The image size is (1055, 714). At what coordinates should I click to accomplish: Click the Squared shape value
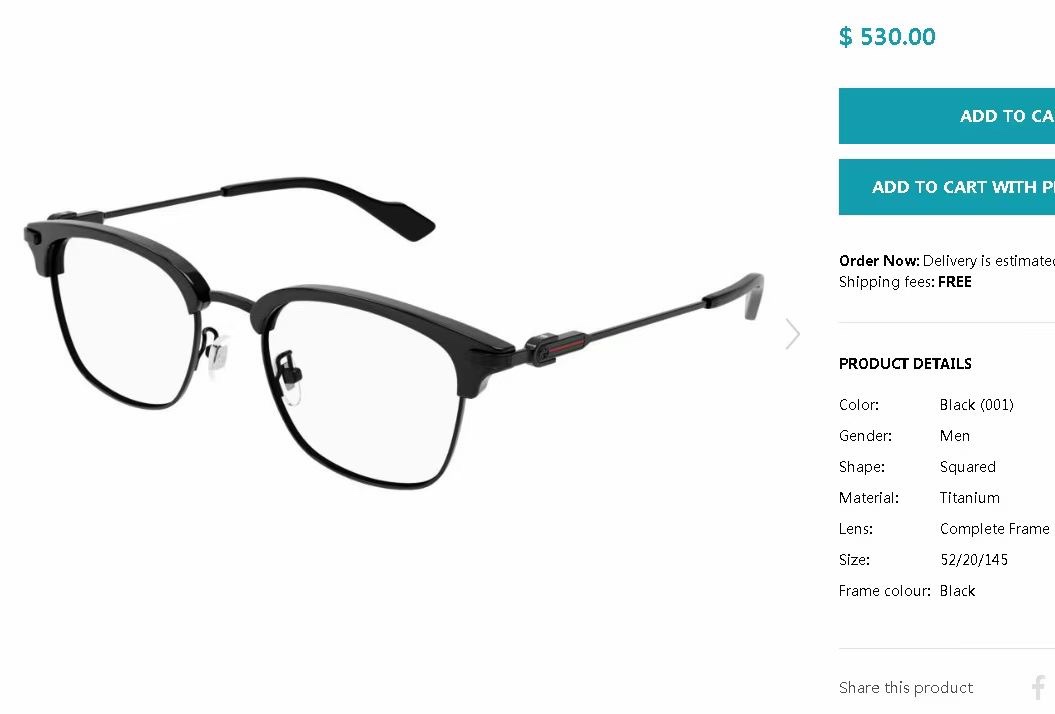pos(968,467)
